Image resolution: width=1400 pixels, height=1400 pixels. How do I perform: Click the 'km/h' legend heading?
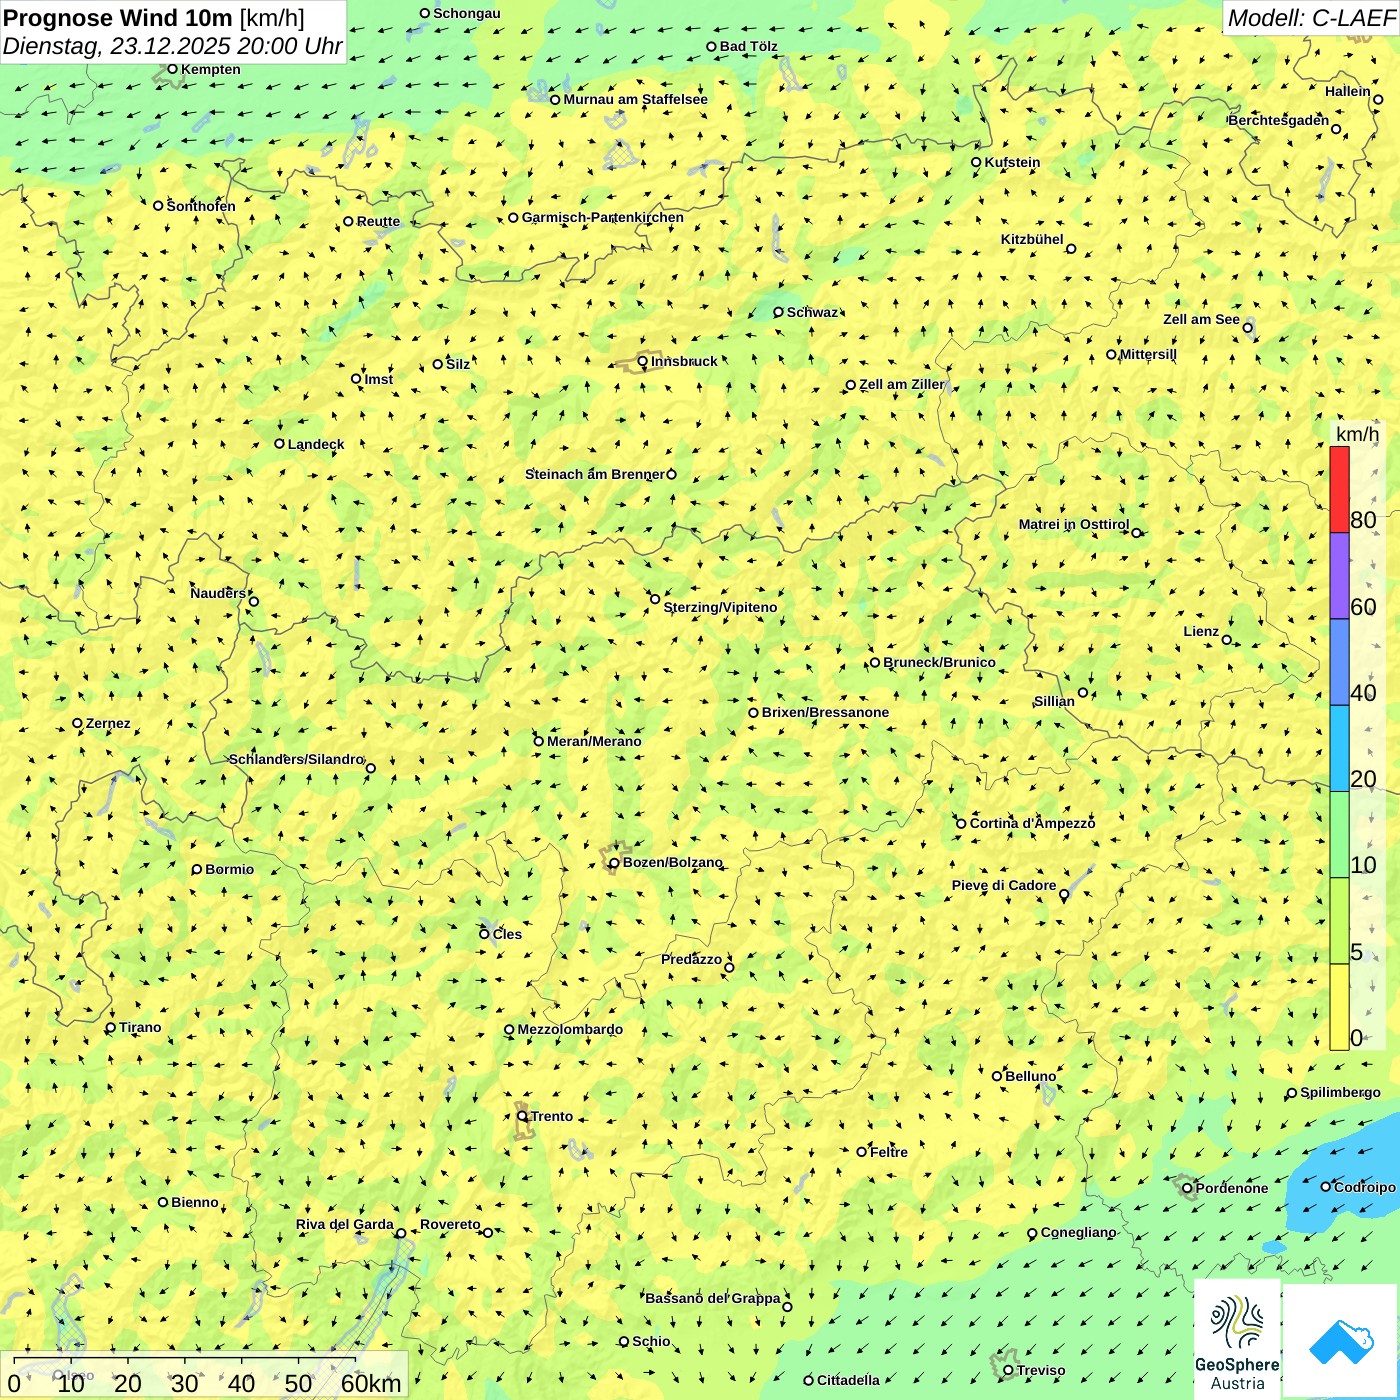coord(1357,434)
